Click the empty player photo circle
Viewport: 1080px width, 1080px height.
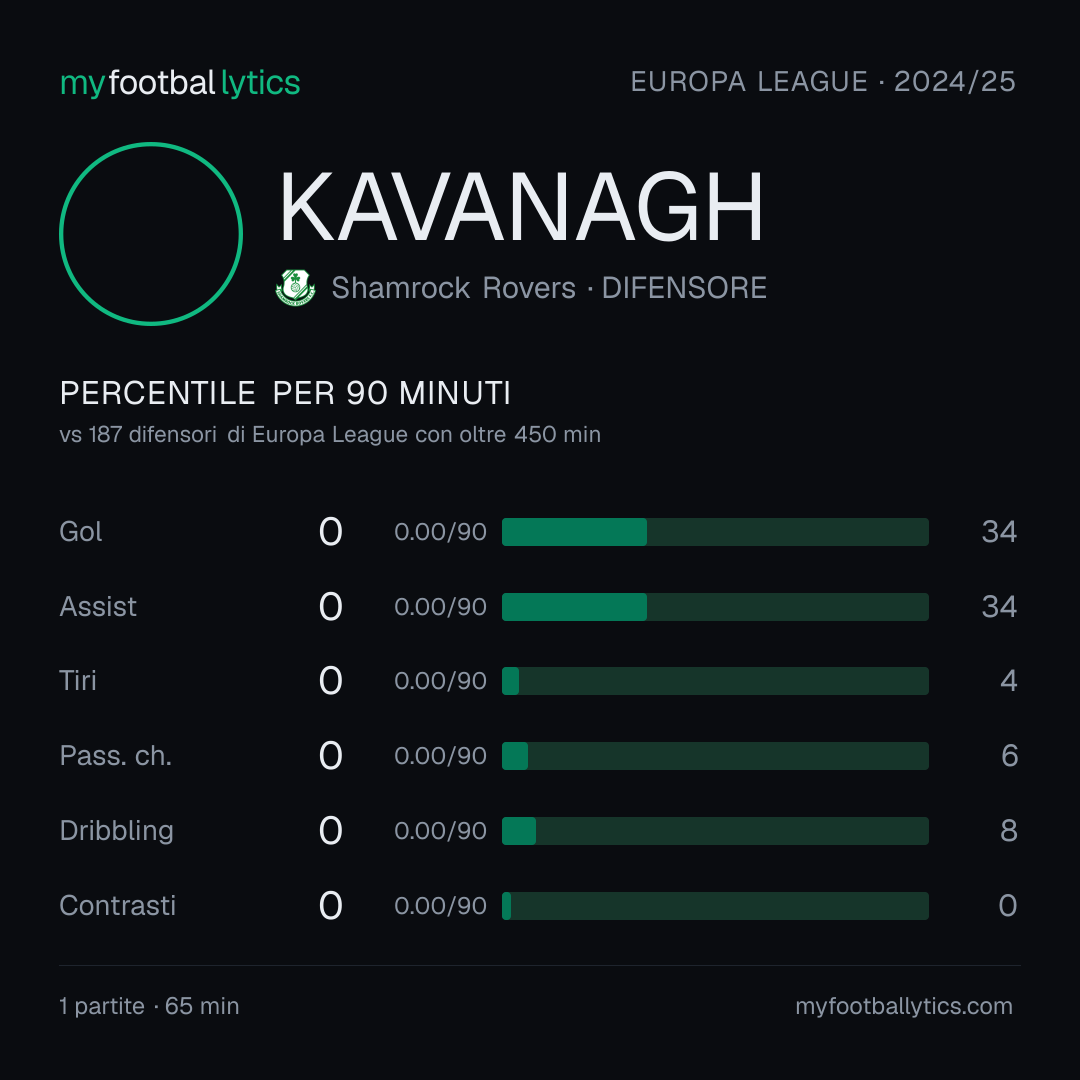[151, 233]
